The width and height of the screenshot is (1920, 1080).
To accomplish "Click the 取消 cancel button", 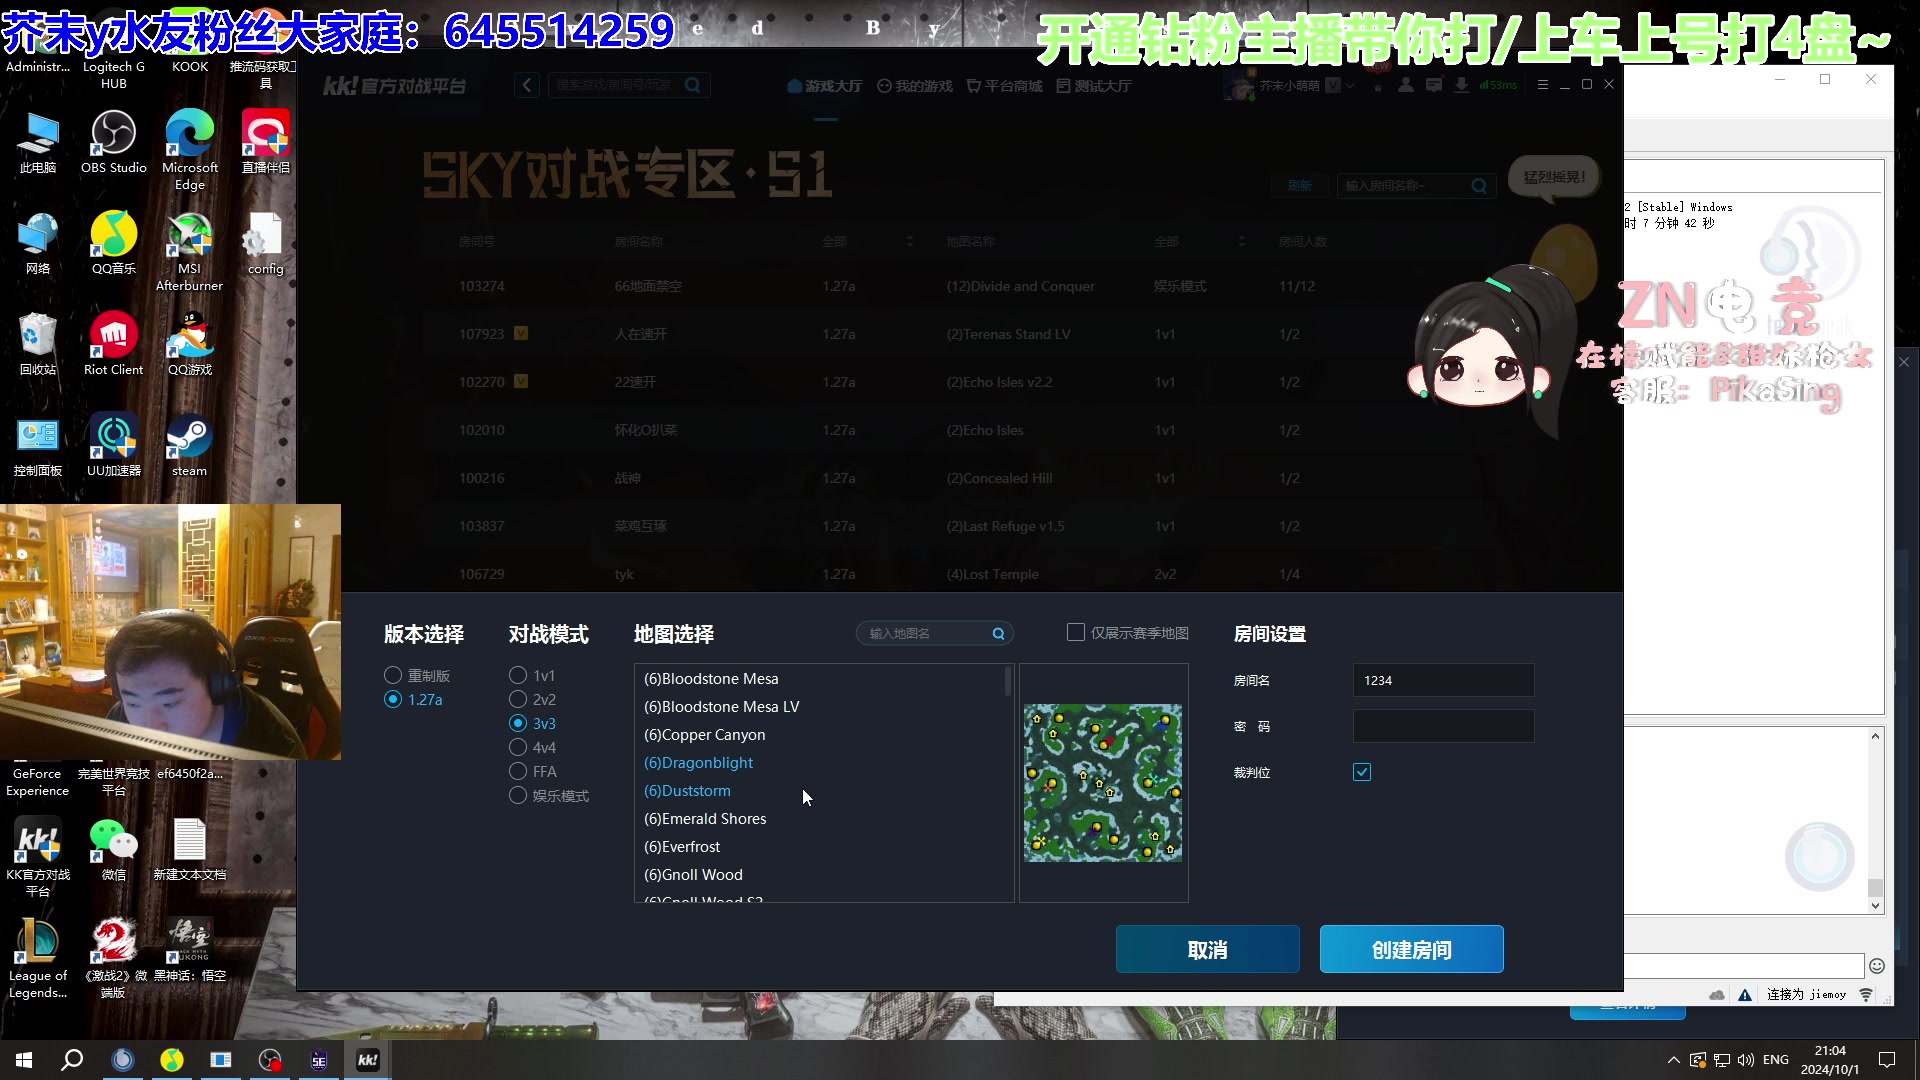I will 1208,949.
